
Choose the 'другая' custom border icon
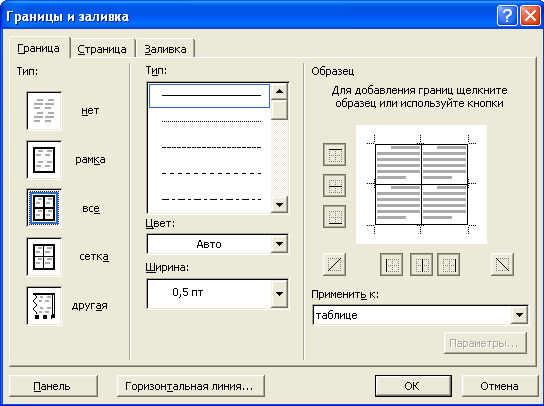[x=44, y=306]
